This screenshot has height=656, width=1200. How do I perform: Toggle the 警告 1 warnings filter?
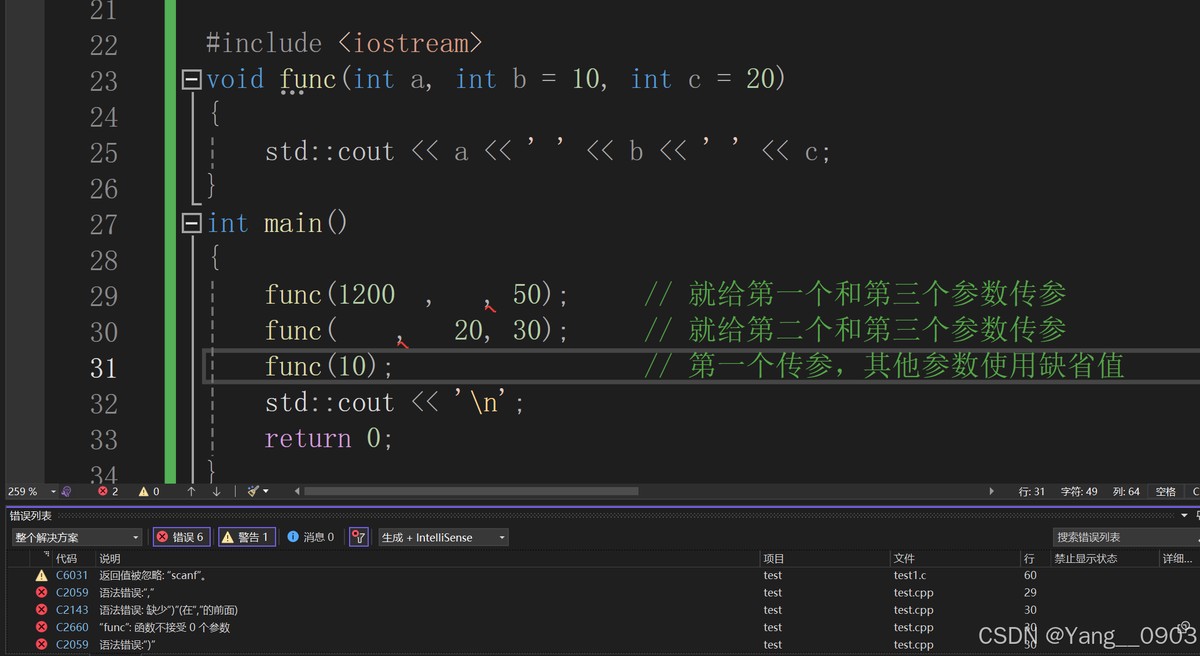coord(245,538)
